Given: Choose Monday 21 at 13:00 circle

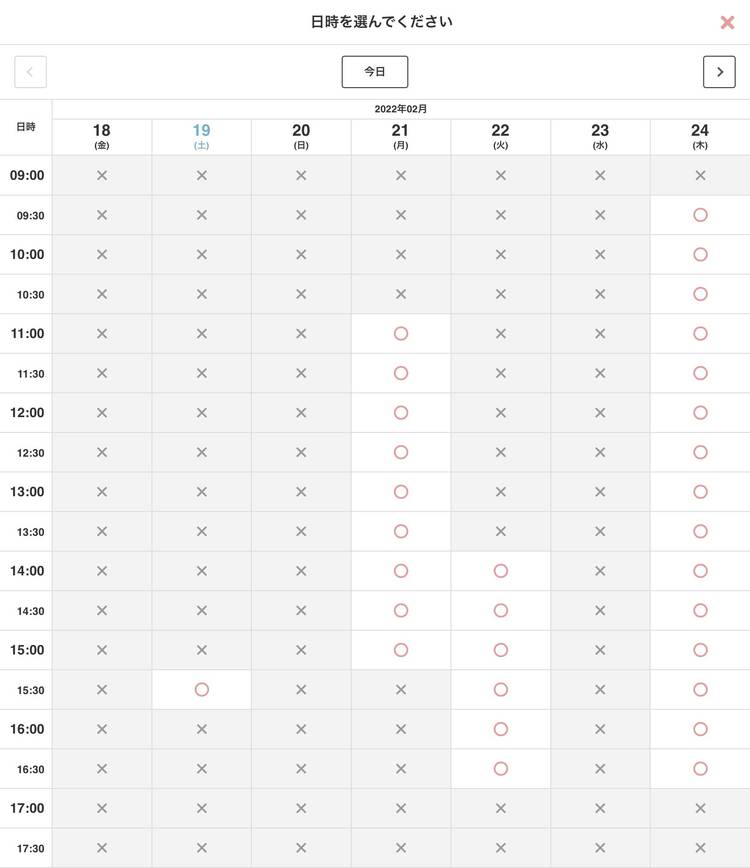Looking at the screenshot, I should [401, 492].
